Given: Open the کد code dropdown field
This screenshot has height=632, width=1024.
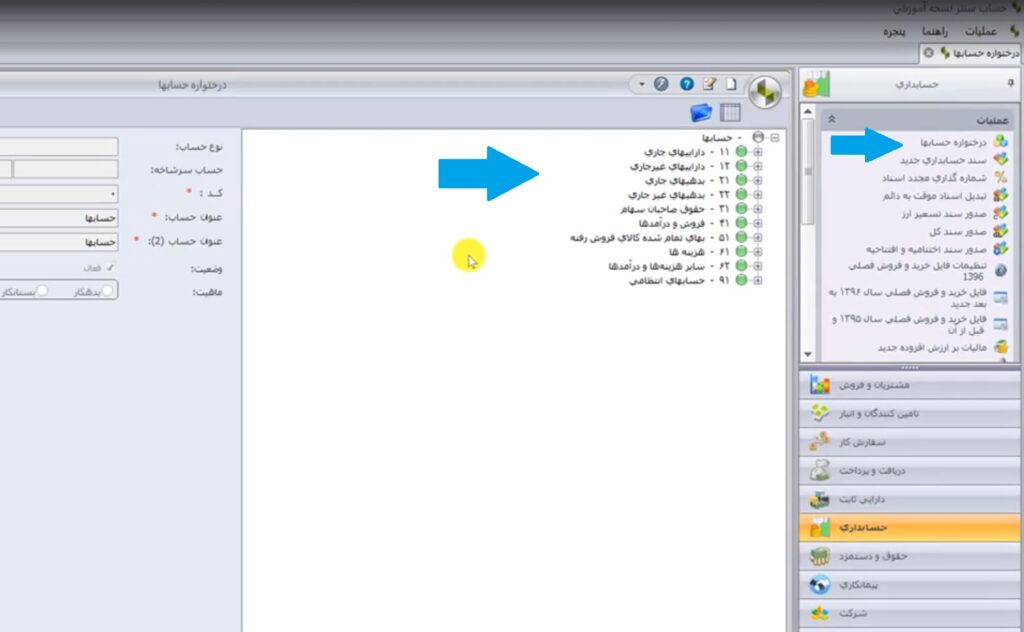Looking at the screenshot, I should tap(59, 194).
